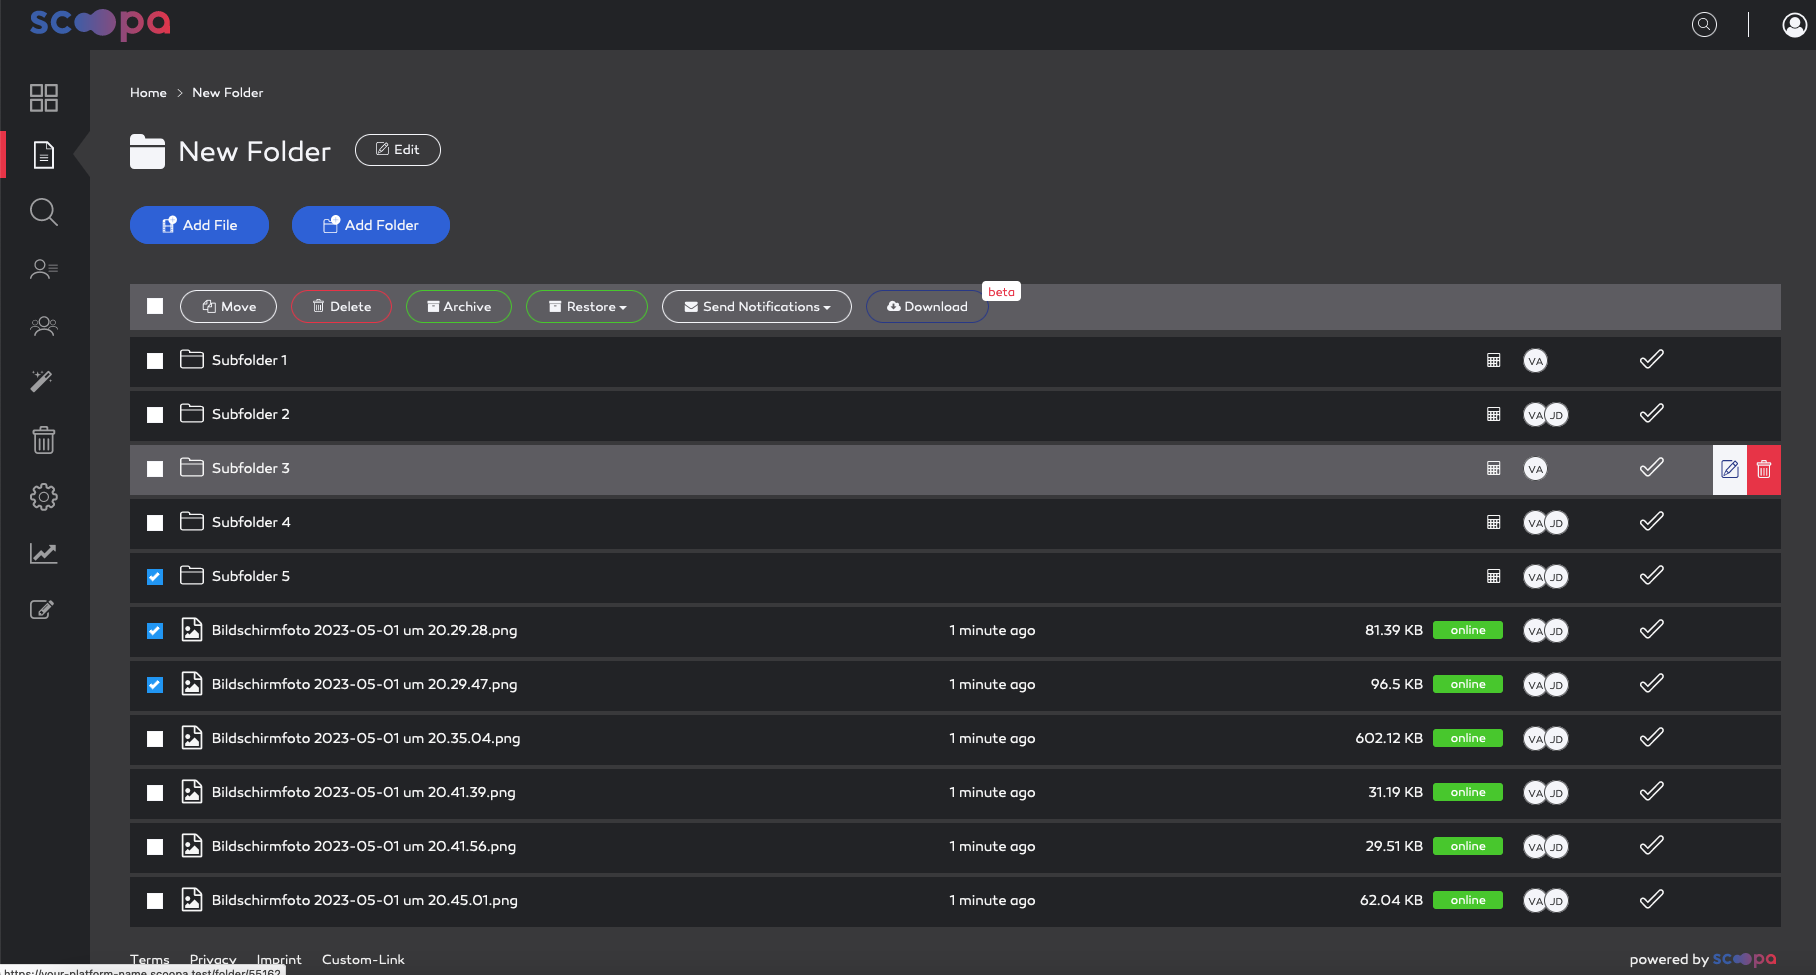Viewport: 1816px width, 975px height.
Task: Click New Folder in the breadcrumb
Action: click(x=228, y=93)
